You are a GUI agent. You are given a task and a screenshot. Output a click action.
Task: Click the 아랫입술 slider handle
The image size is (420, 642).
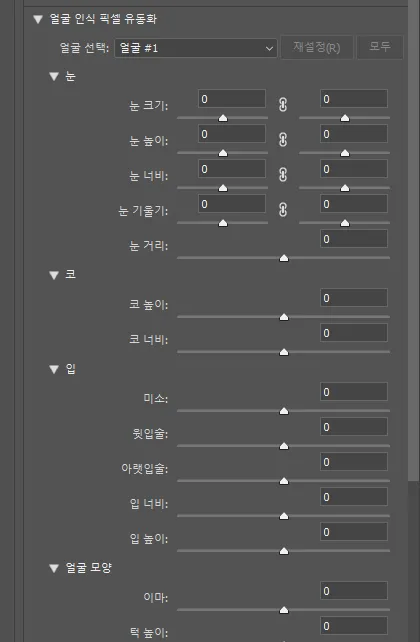tap(284, 481)
